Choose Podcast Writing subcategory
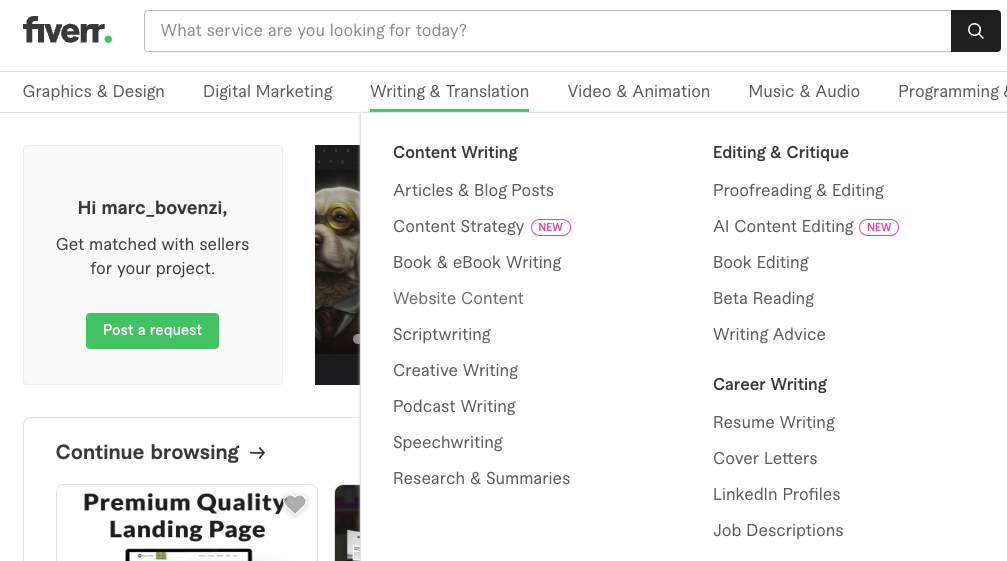The width and height of the screenshot is (1007, 561). (454, 406)
